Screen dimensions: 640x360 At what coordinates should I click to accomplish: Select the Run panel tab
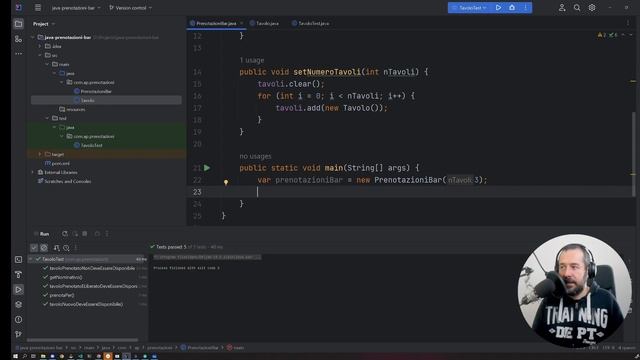click(x=44, y=234)
